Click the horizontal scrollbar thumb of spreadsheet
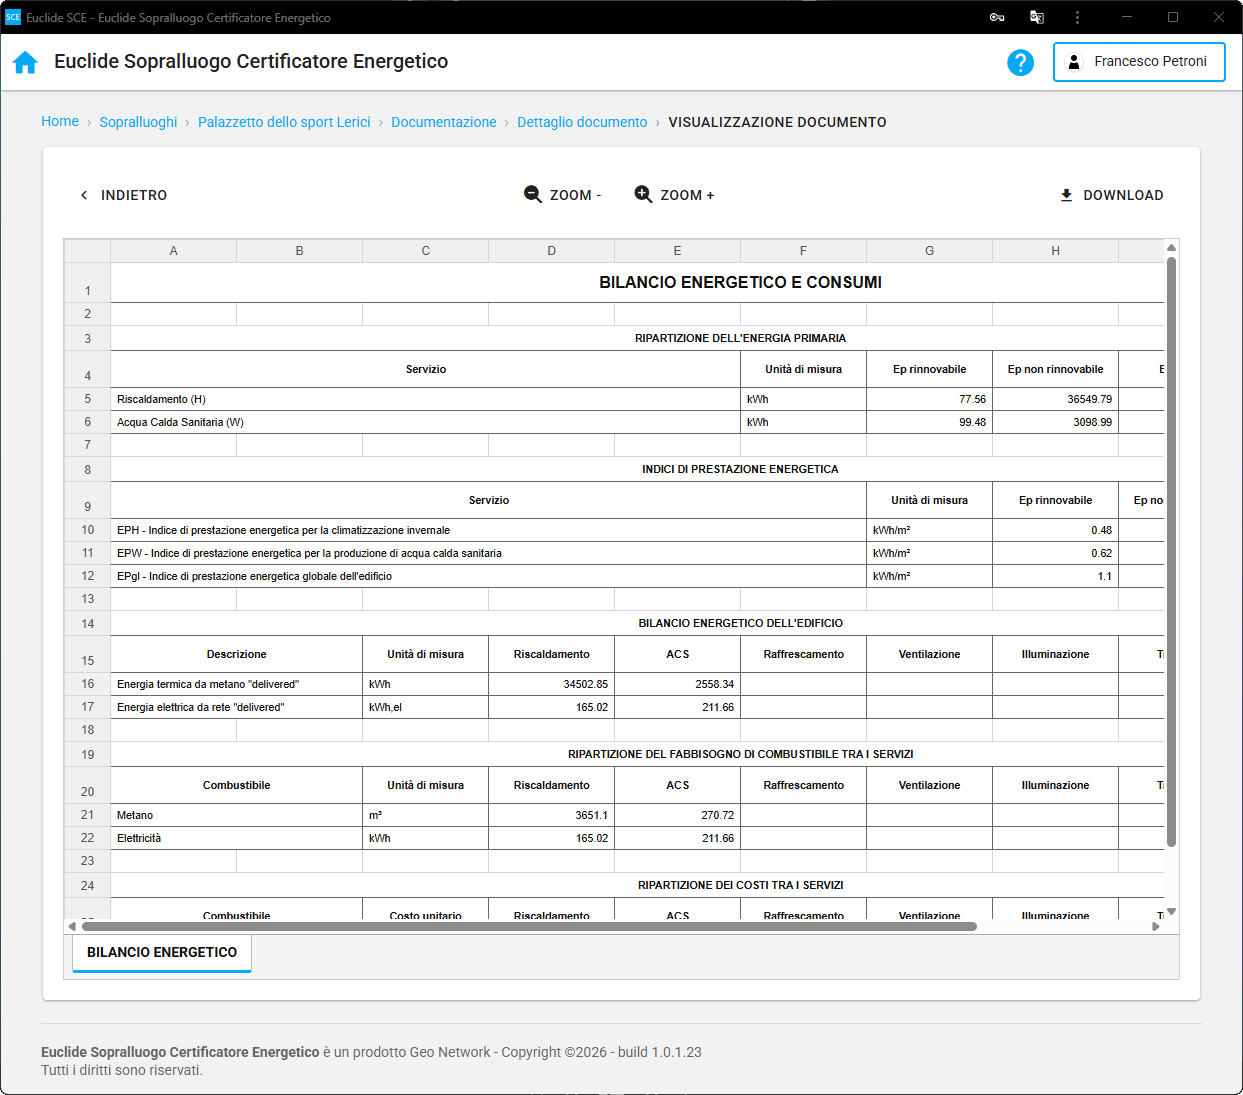 529,926
